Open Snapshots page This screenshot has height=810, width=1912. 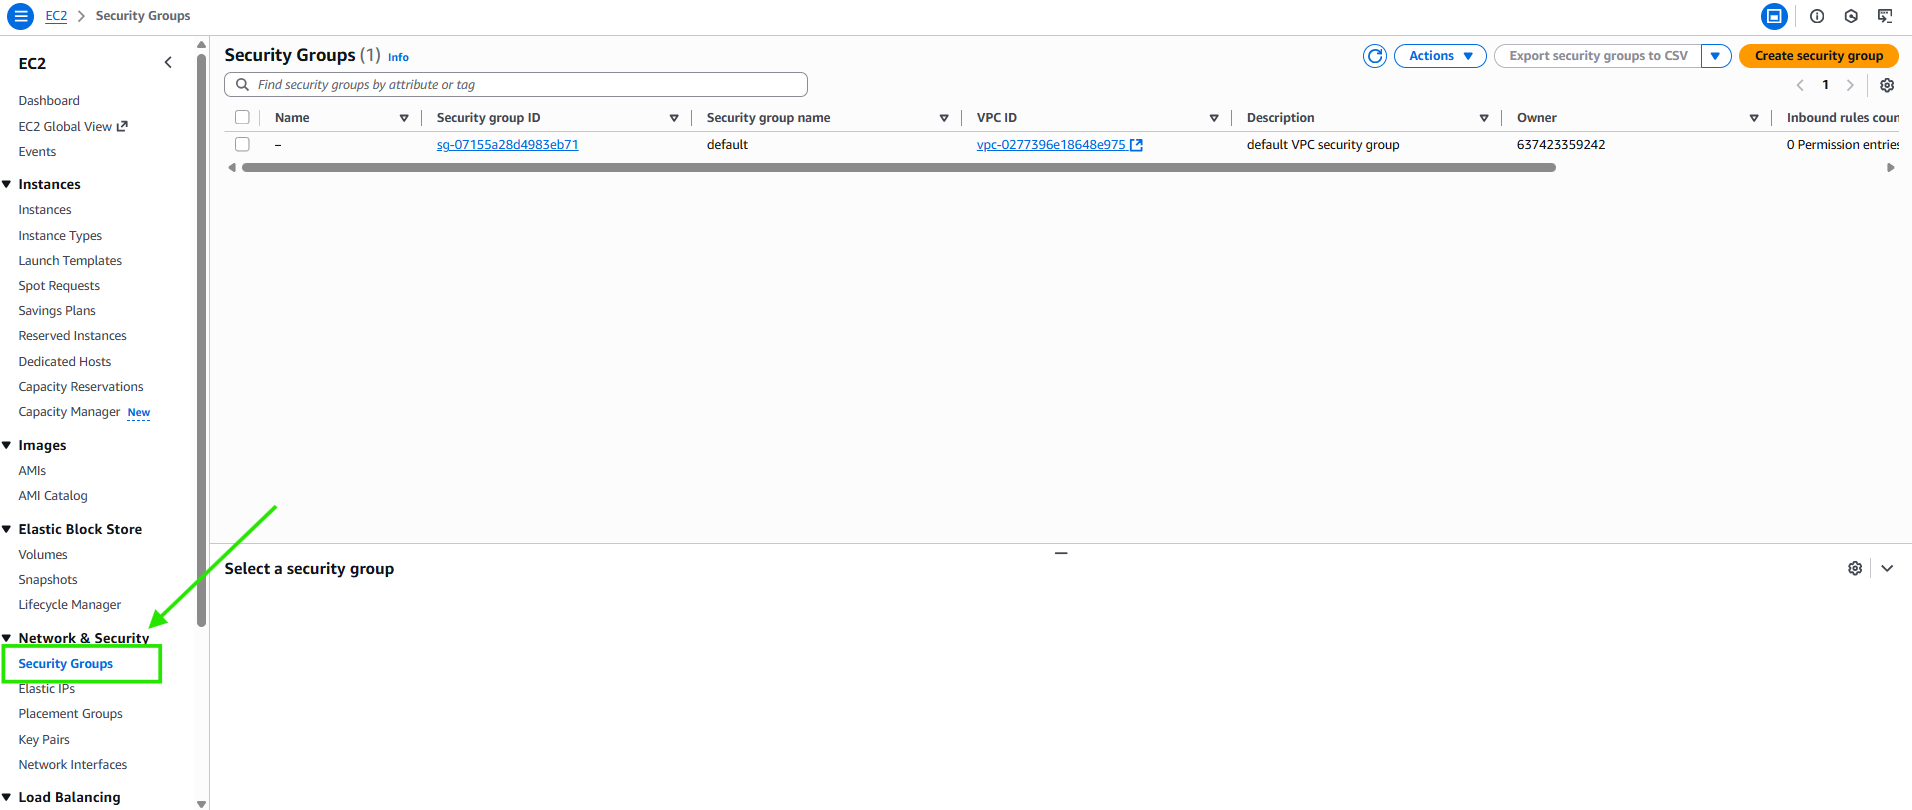tap(48, 580)
